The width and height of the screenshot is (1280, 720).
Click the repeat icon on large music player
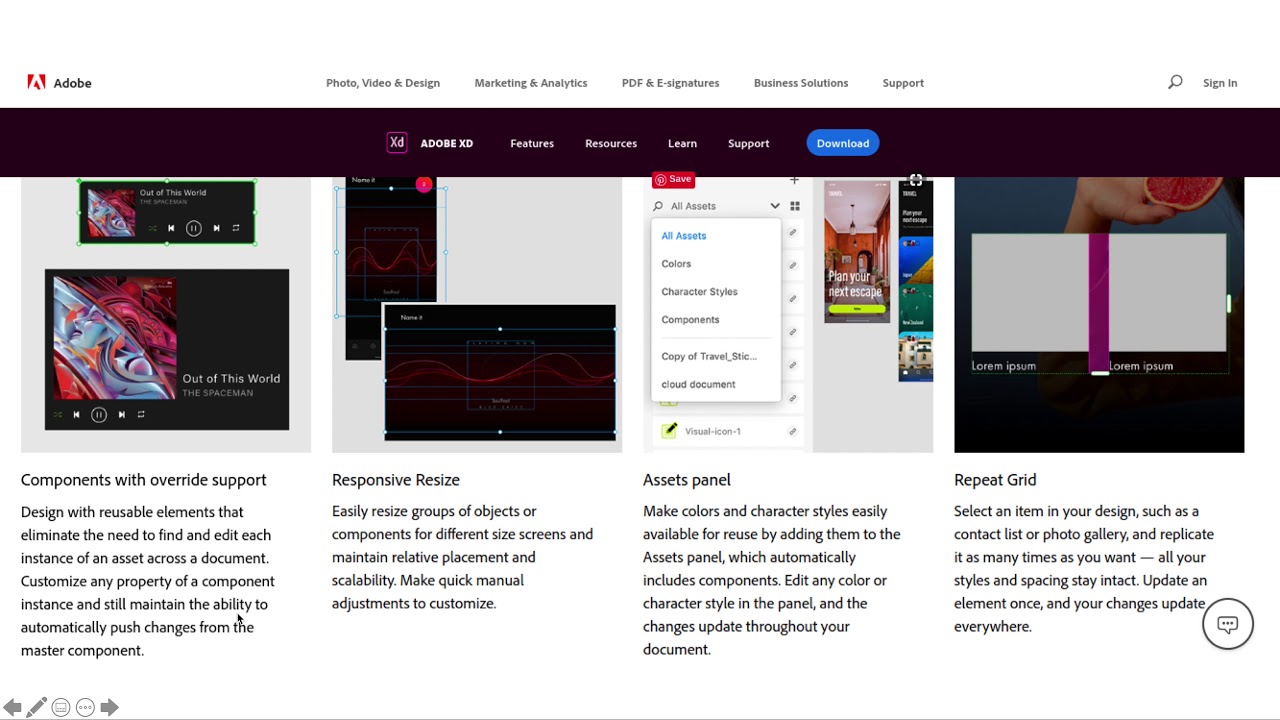pyautogui.click(x=141, y=414)
